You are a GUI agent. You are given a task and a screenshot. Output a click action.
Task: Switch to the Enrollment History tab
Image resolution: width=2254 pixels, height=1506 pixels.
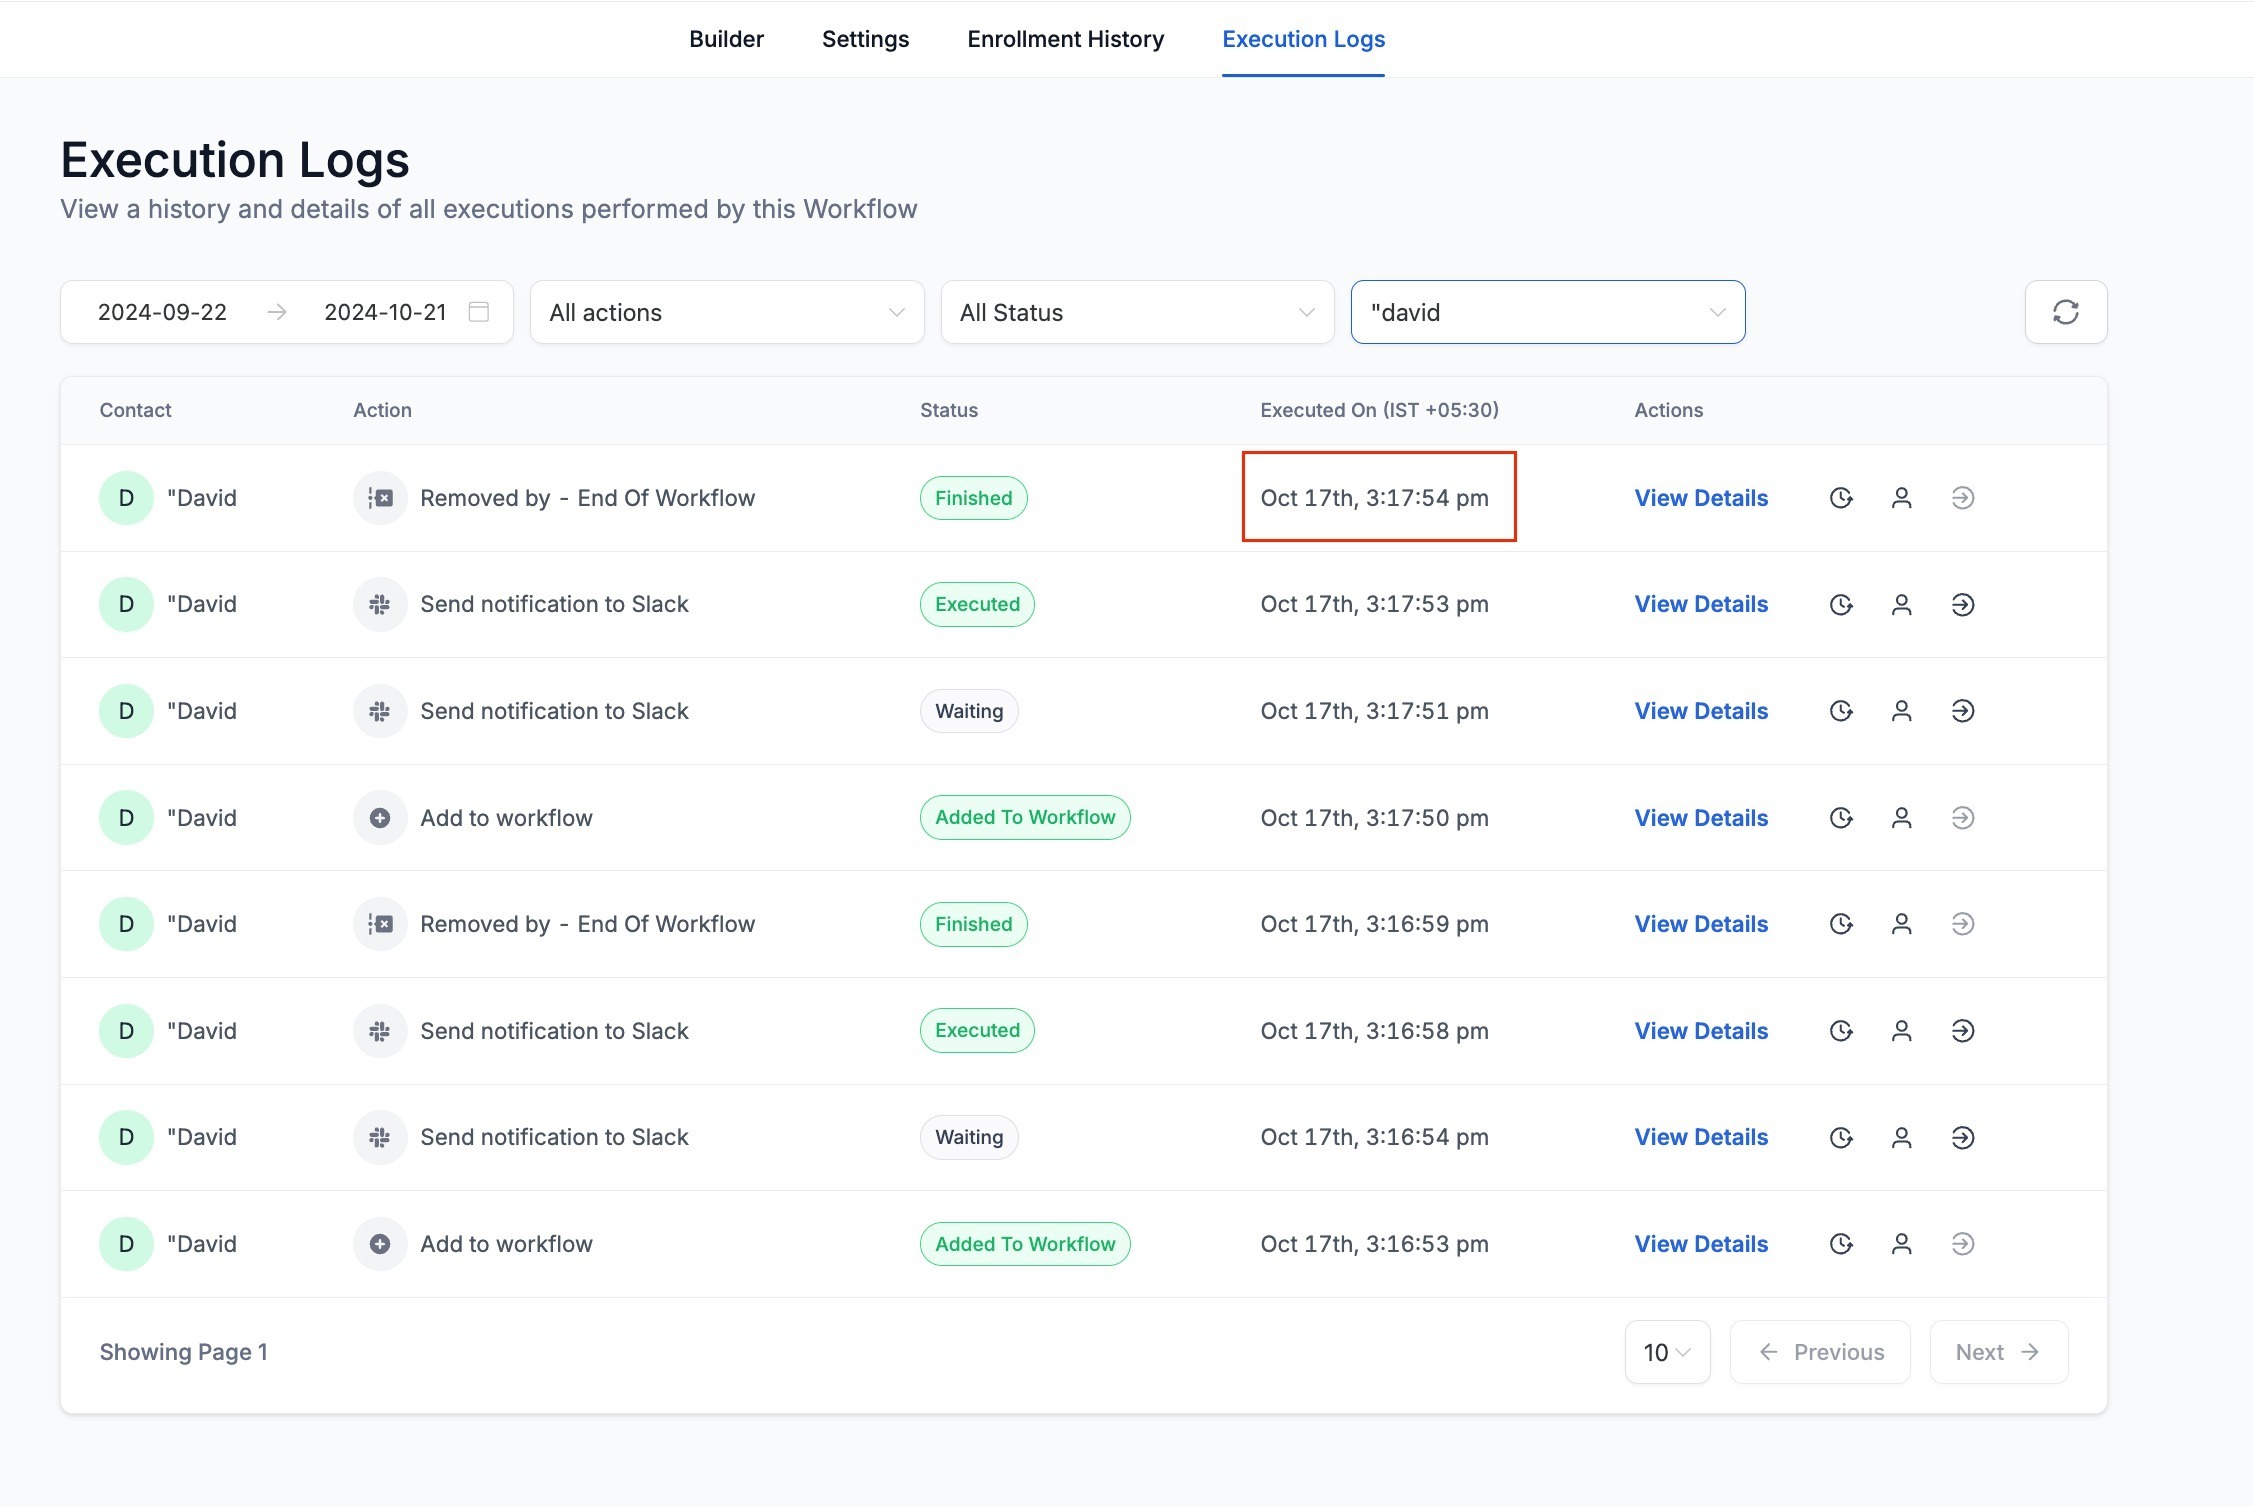[x=1065, y=39]
